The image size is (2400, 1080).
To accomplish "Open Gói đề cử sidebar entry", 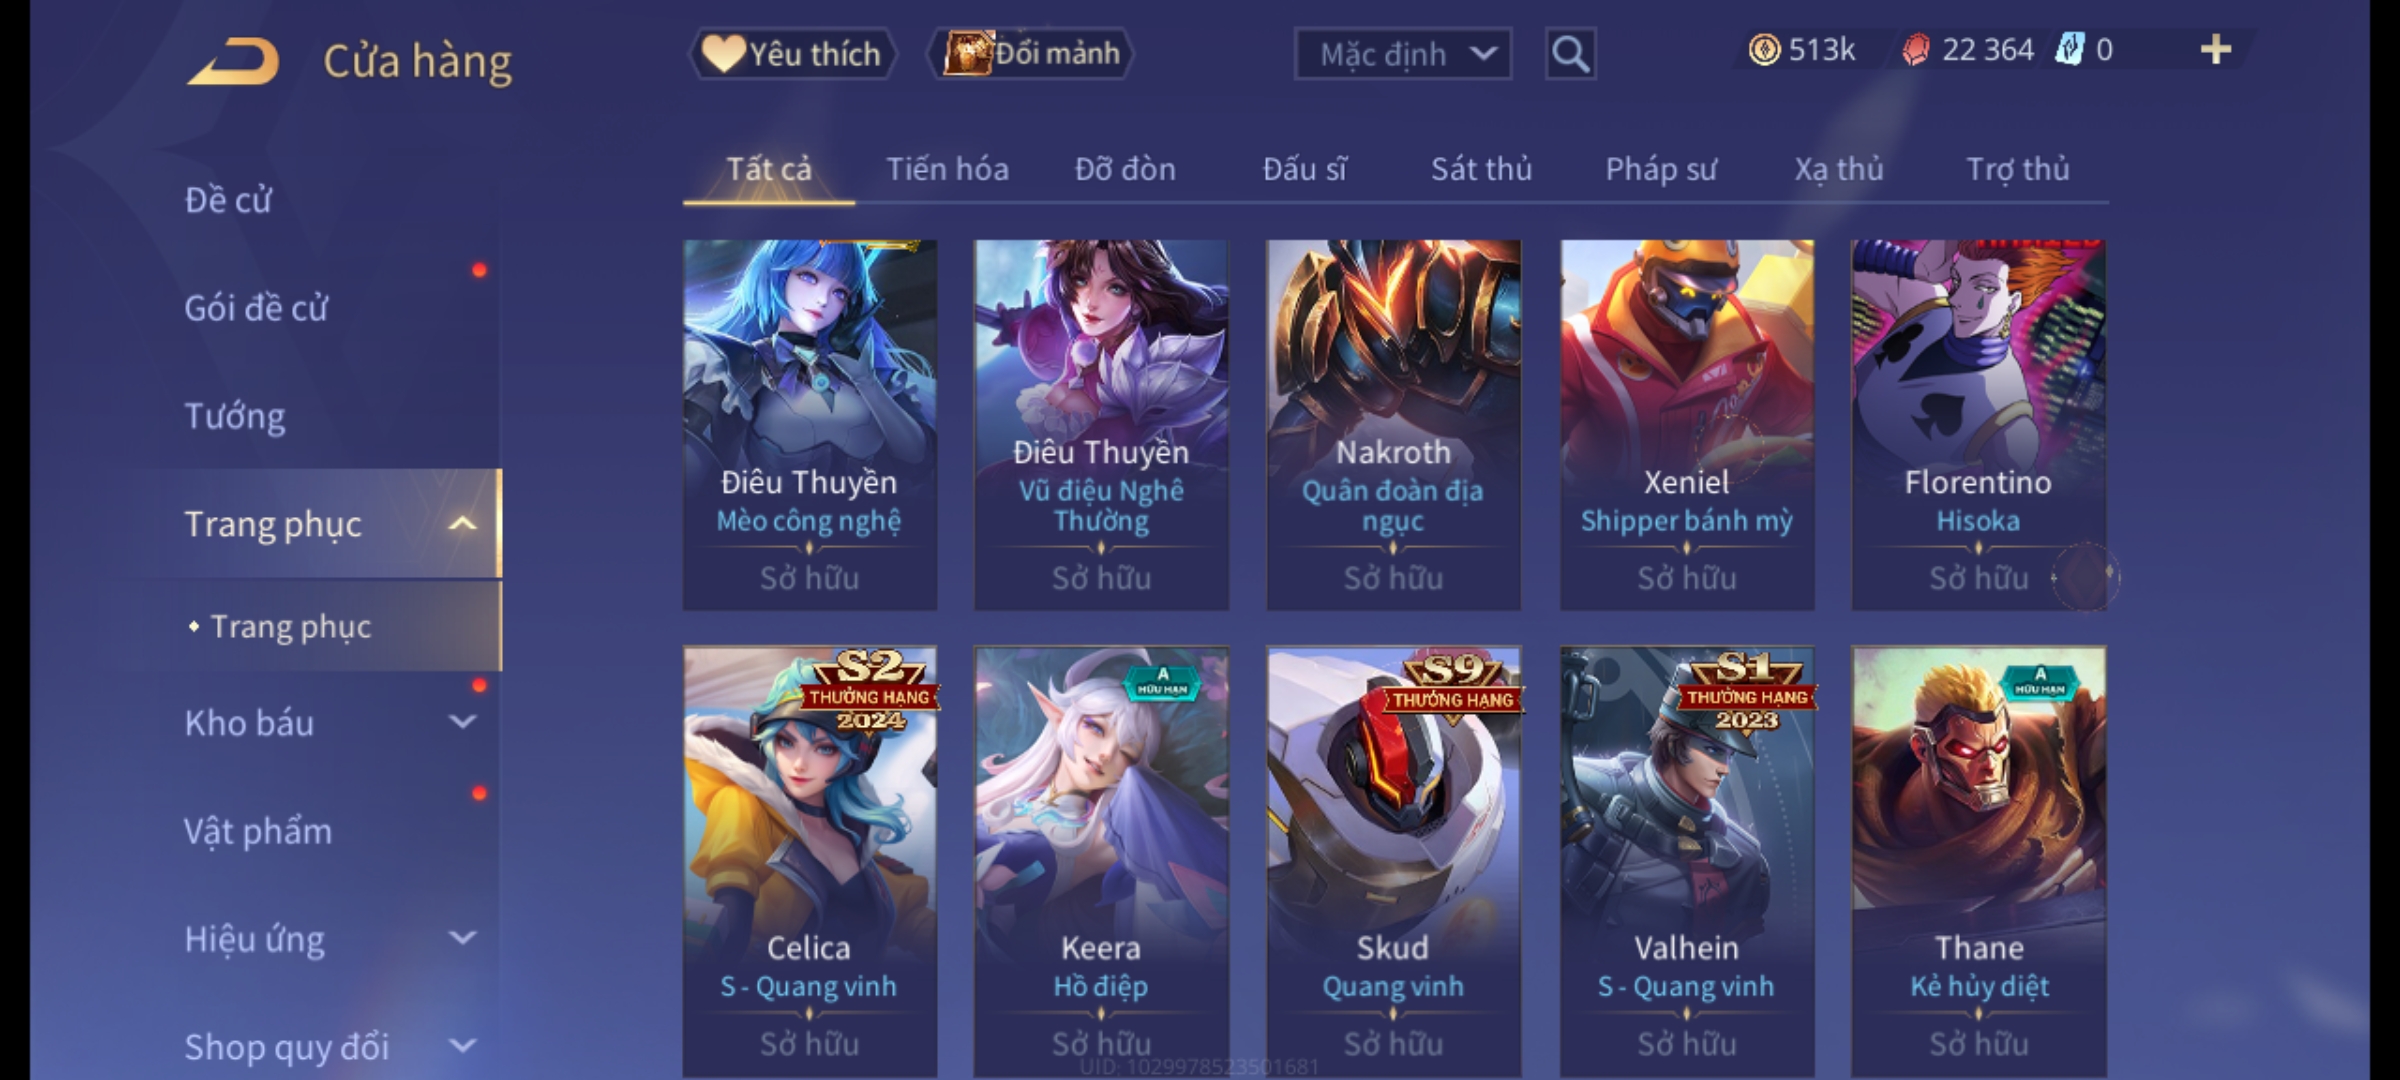I will click(x=256, y=308).
